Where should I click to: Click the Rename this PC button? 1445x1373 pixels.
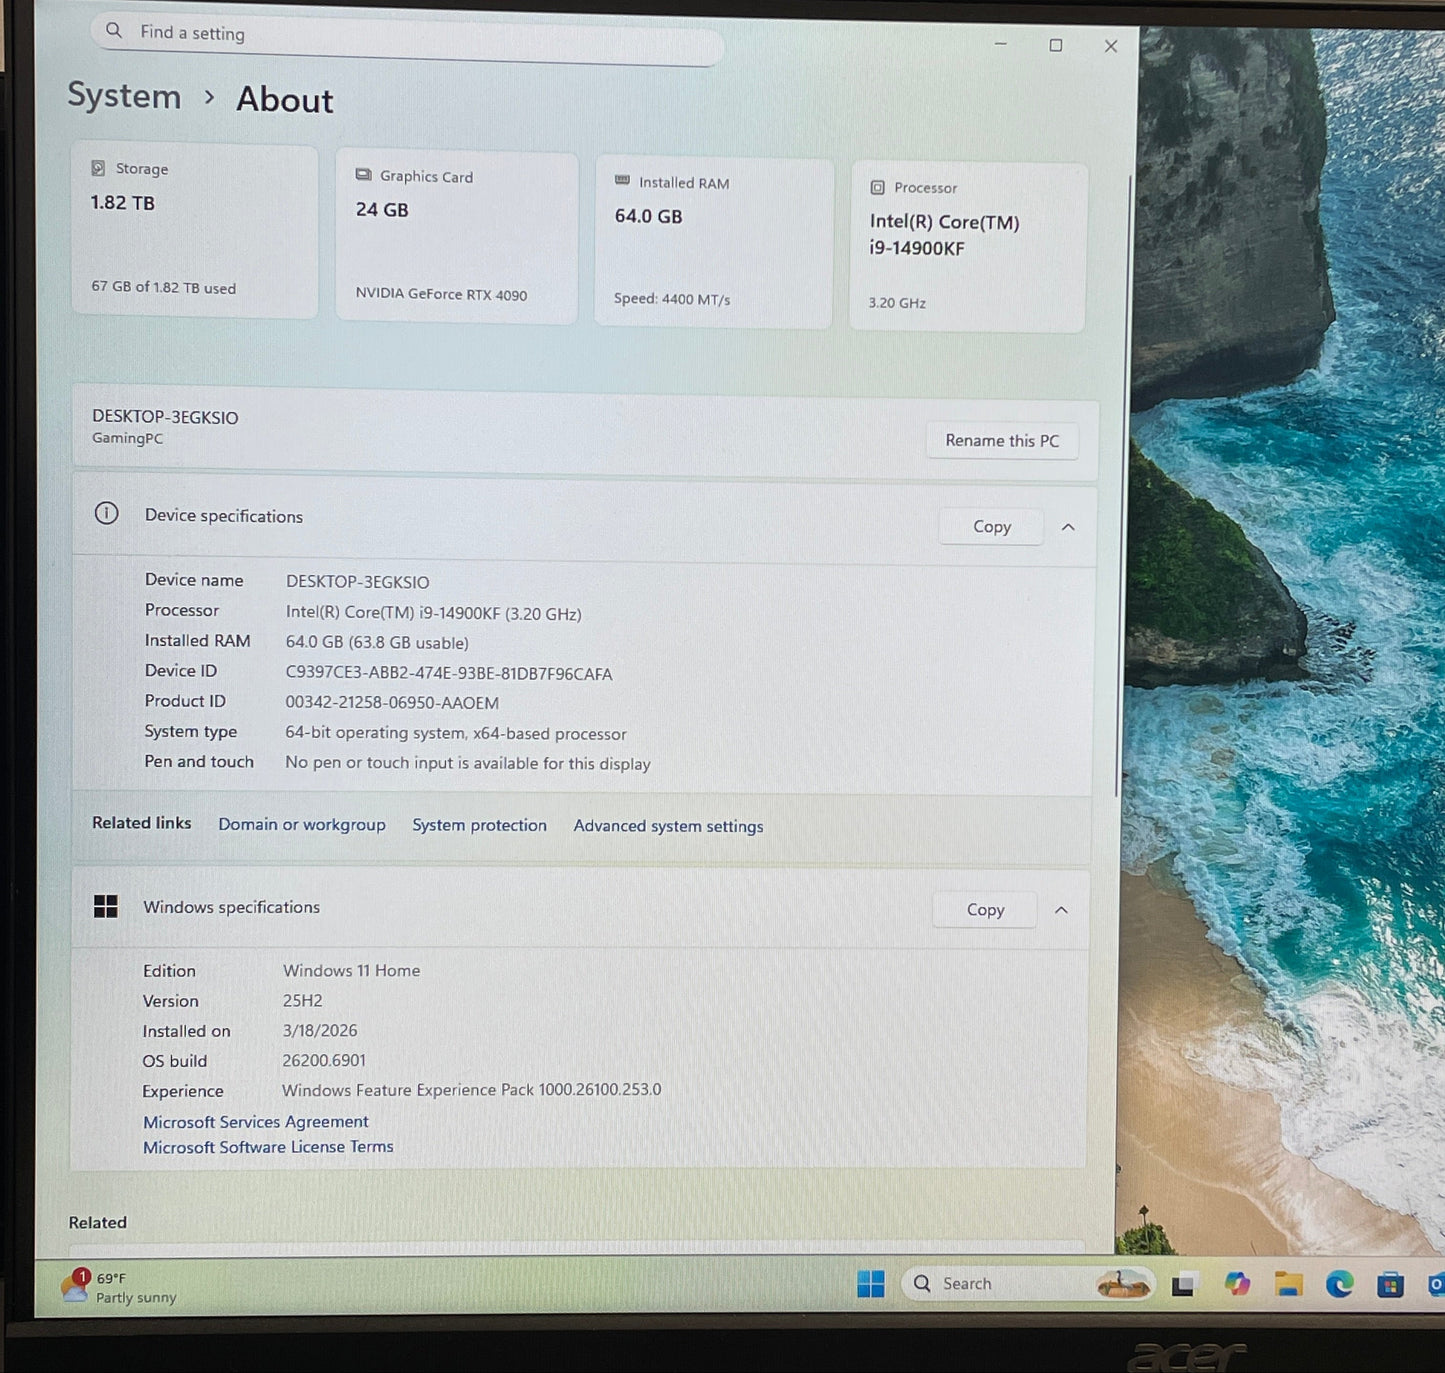[1001, 441]
